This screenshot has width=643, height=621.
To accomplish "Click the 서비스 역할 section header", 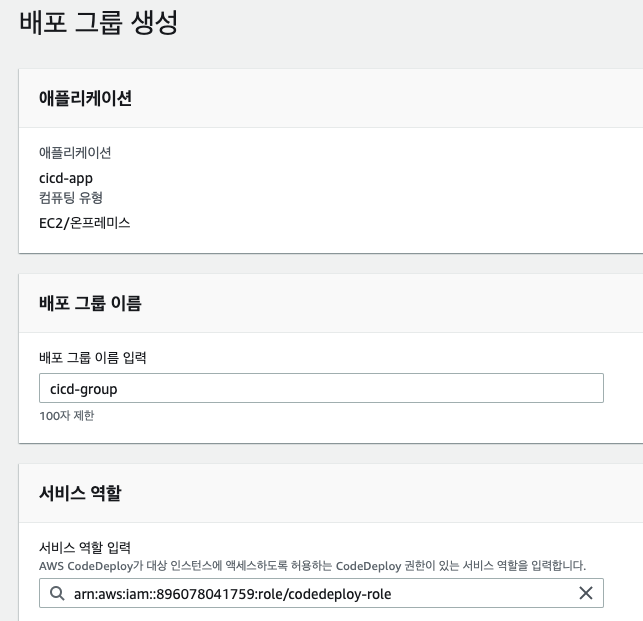I will [80, 493].
